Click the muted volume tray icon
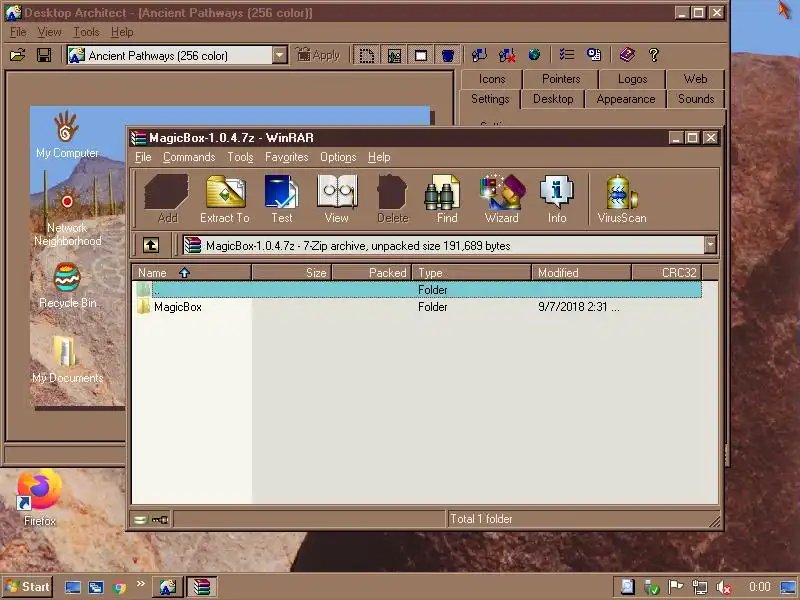The width and height of the screenshot is (800, 600). coord(724,588)
